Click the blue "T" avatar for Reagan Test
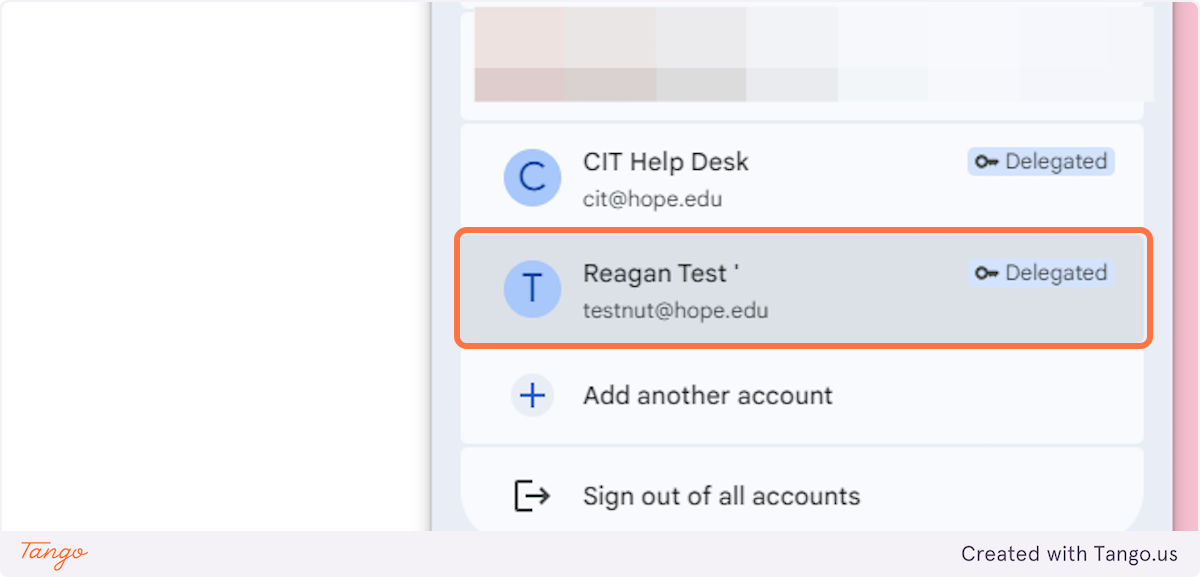 tap(532, 288)
